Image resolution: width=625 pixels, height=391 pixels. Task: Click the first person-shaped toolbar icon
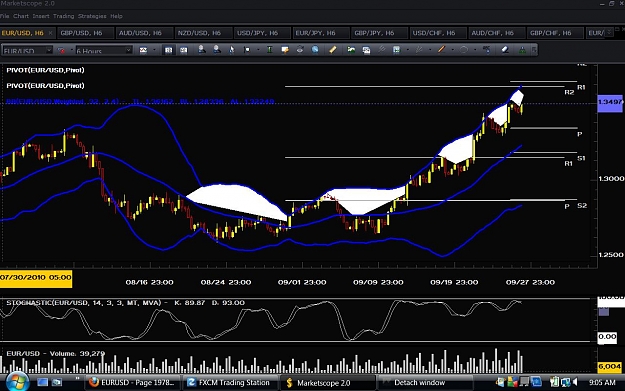(202, 50)
